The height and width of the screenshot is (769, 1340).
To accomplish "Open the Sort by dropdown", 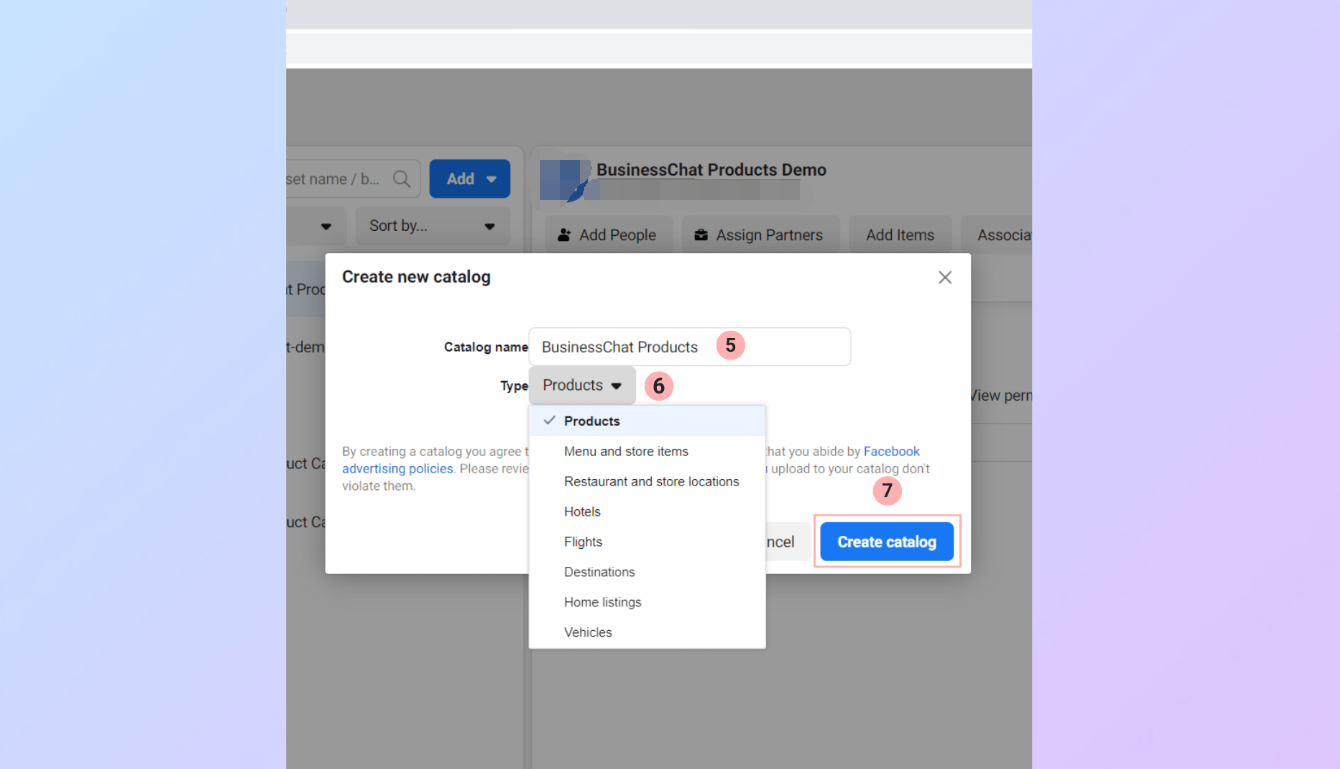I will [432, 225].
